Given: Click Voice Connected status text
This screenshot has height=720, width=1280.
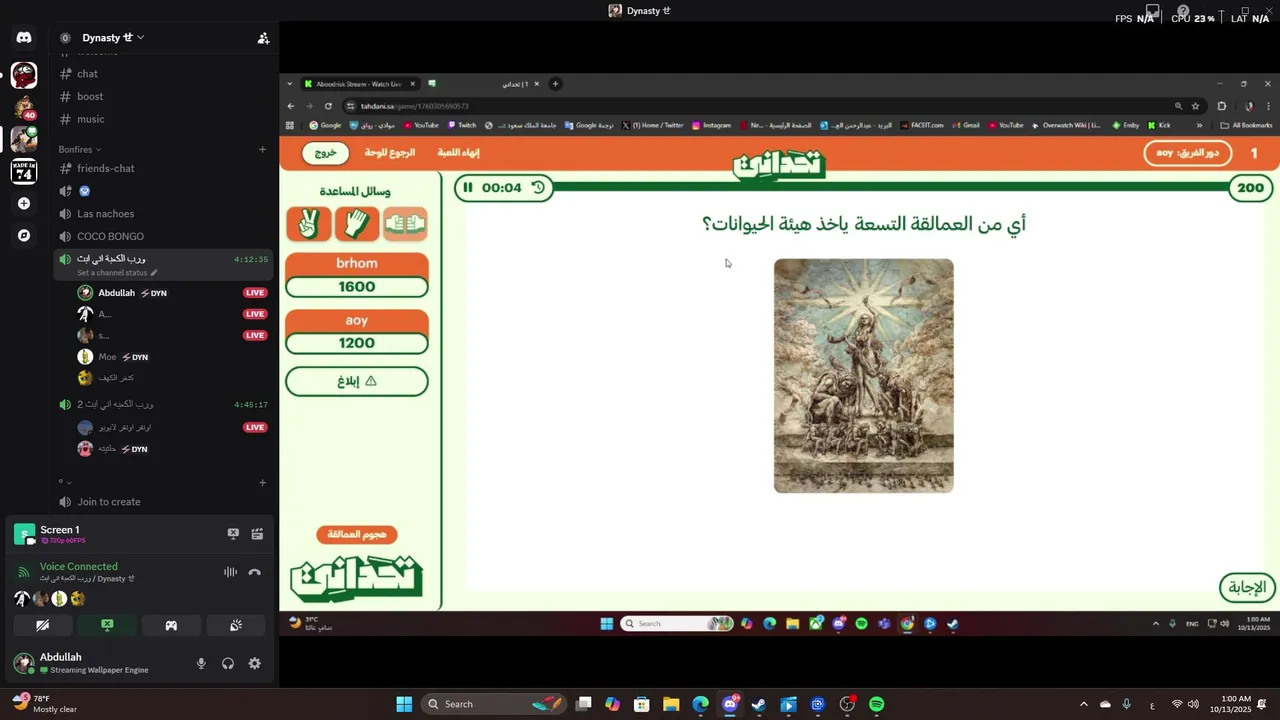Looking at the screenshot, I should click(79, 566).
